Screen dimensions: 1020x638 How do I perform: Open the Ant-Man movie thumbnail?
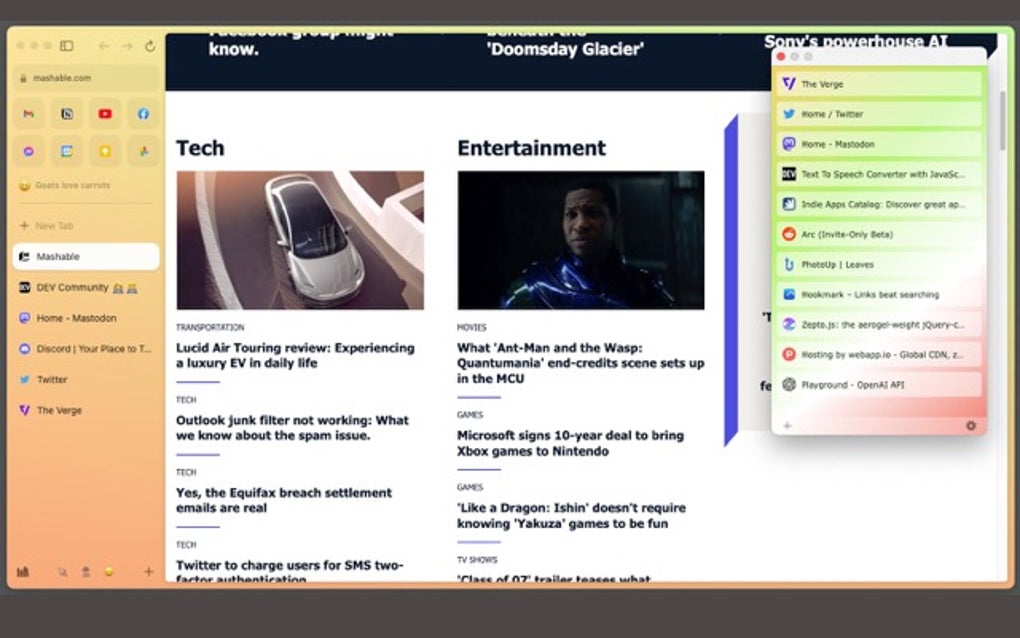pos(581,240)
